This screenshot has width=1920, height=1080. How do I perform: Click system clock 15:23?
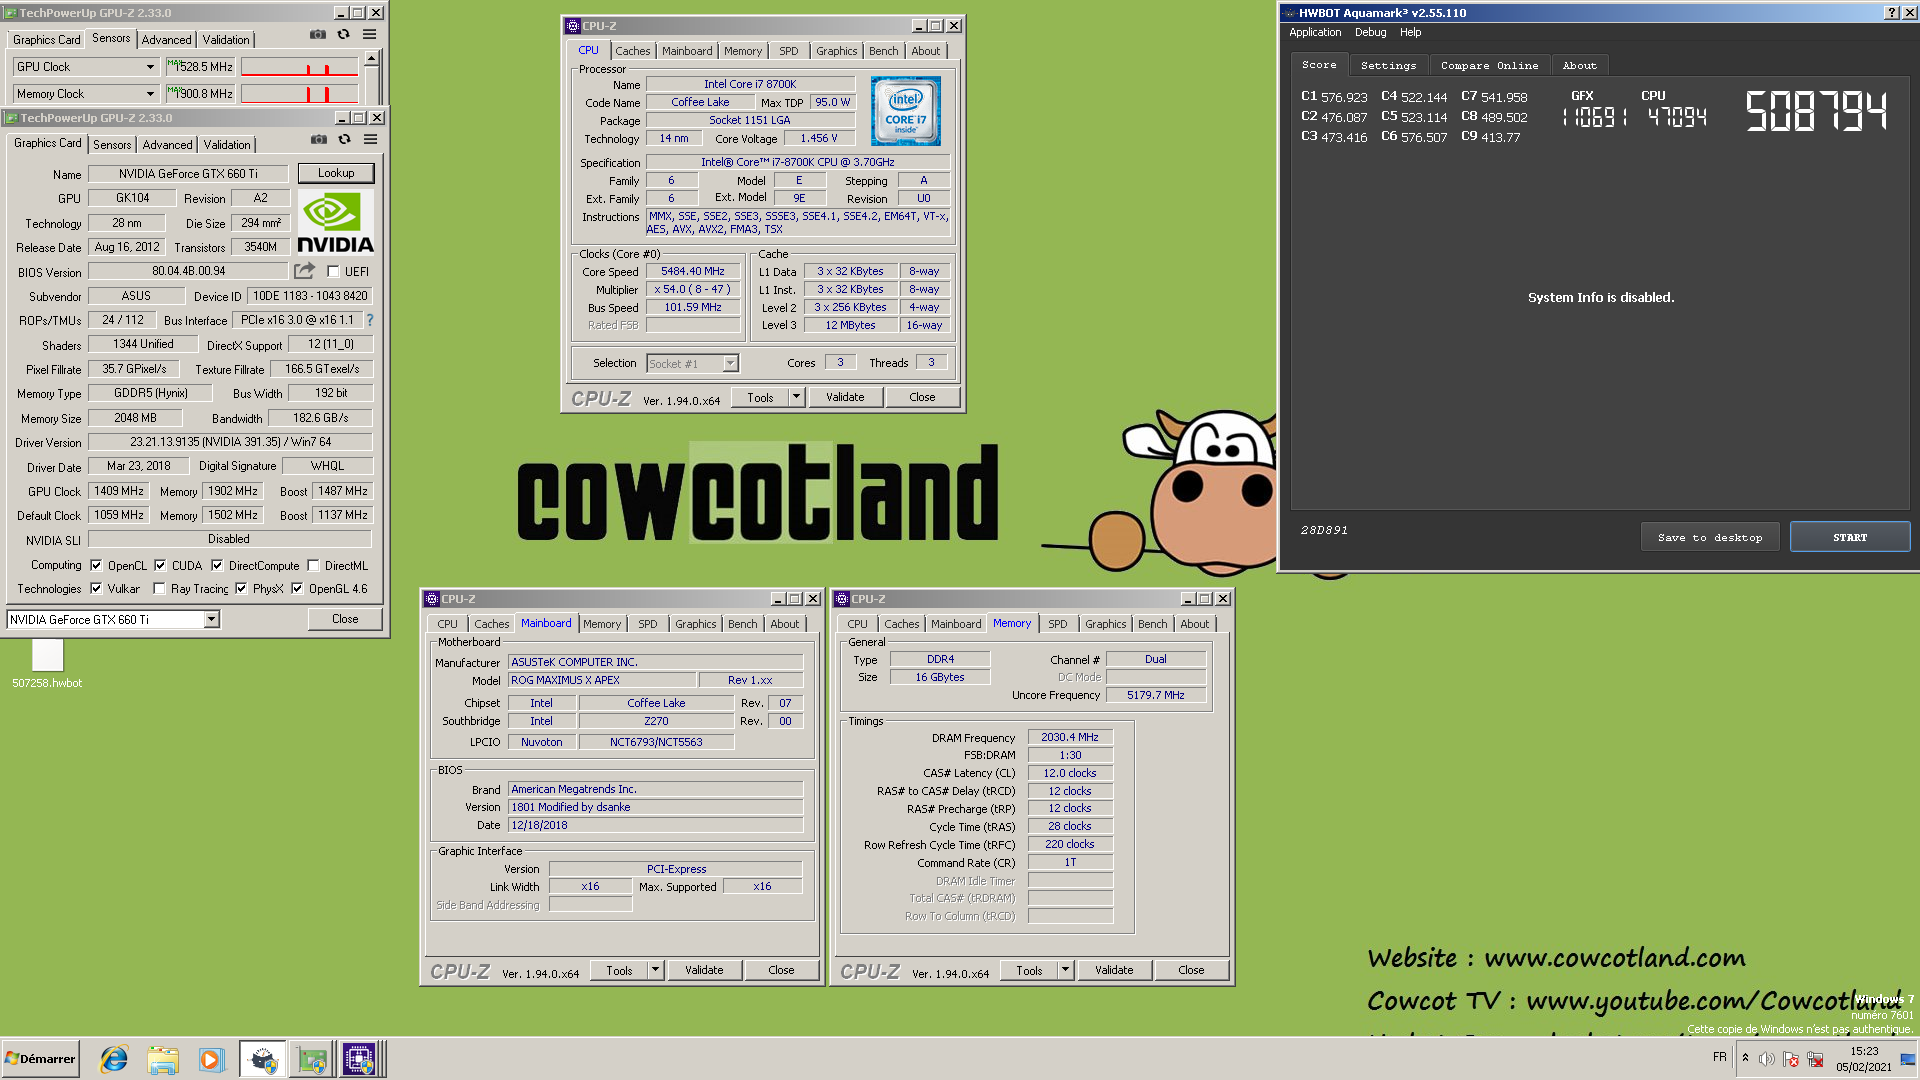(x=1863, y=1051)
